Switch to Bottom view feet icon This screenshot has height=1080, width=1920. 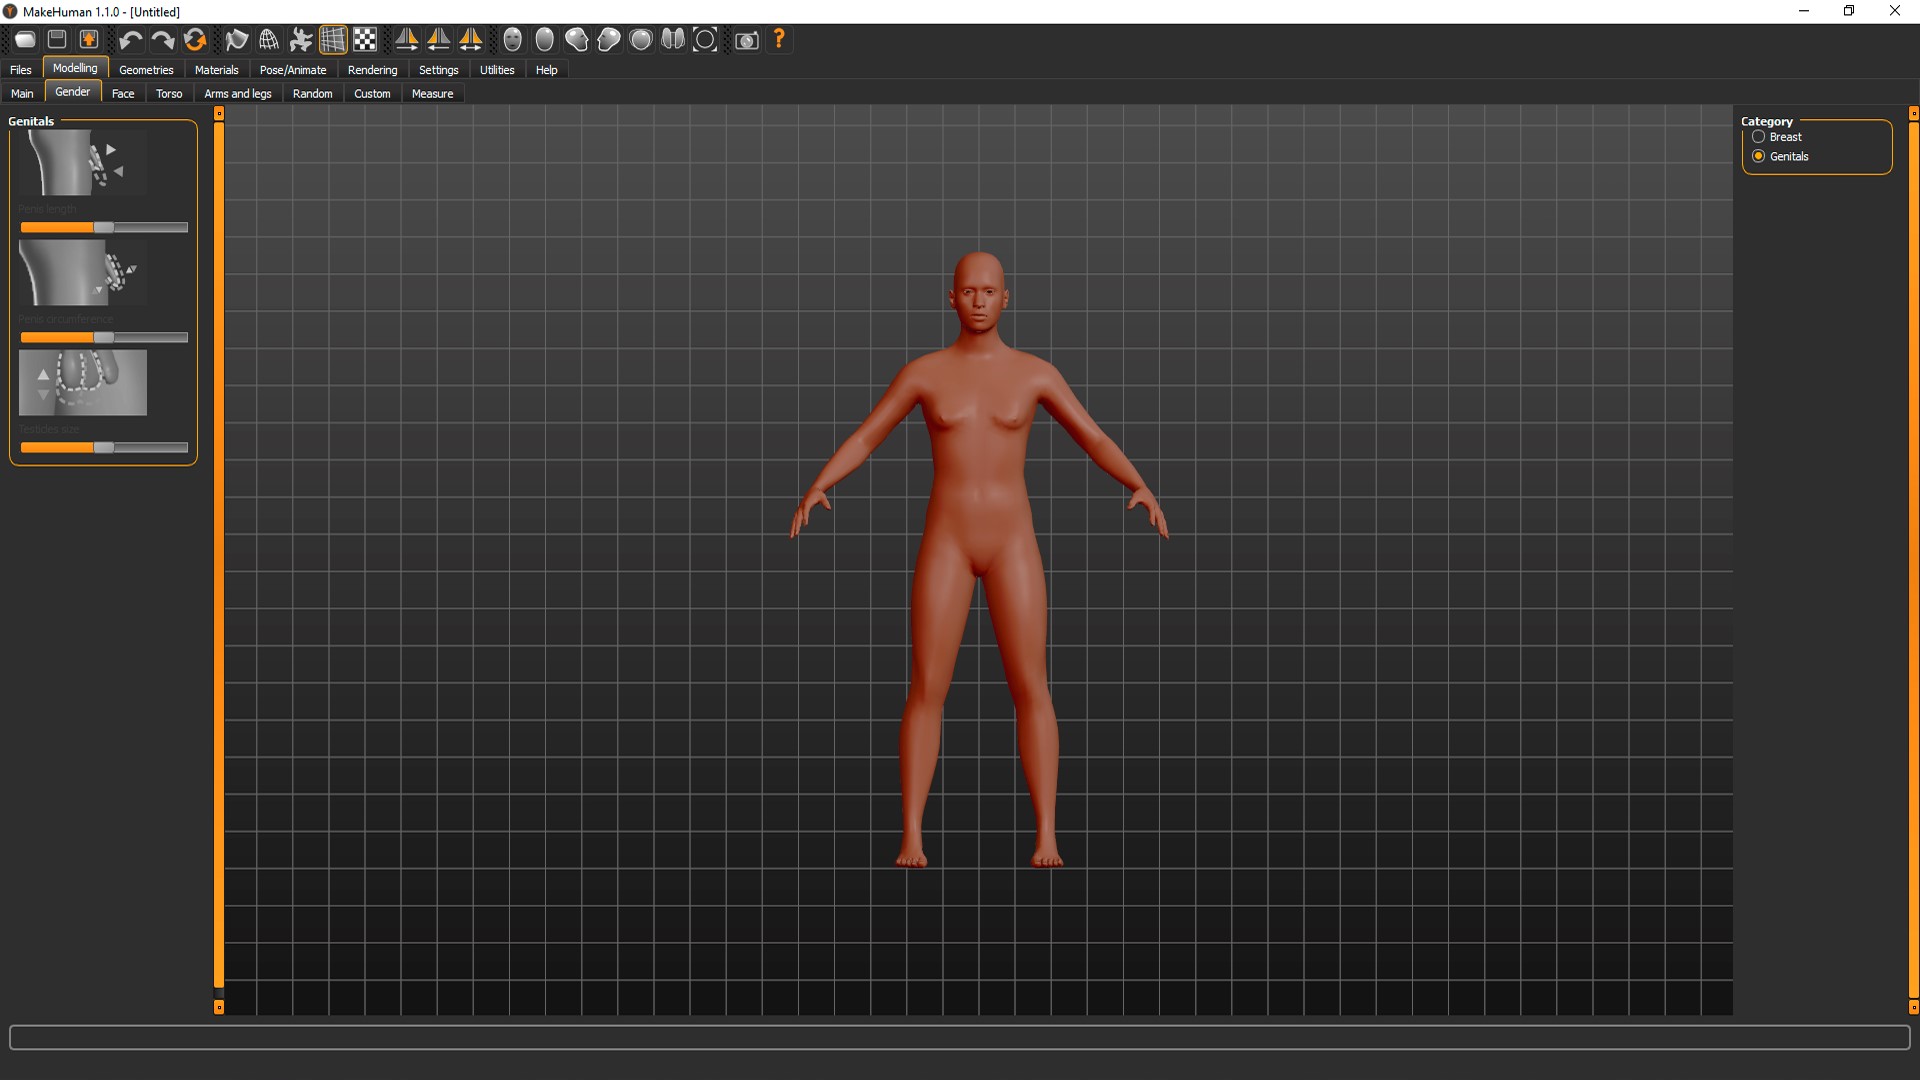pos(673,40)
